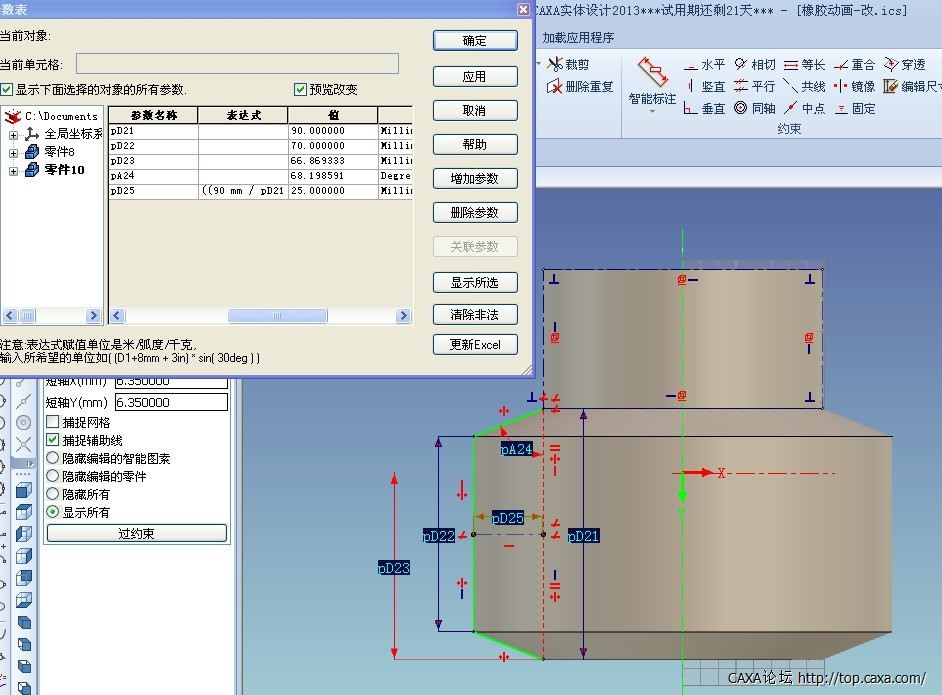Apply the 穿透 (pierce) constraint
Image resolution: width=942 pixels, height=695 pixels.
pos(905,65)
